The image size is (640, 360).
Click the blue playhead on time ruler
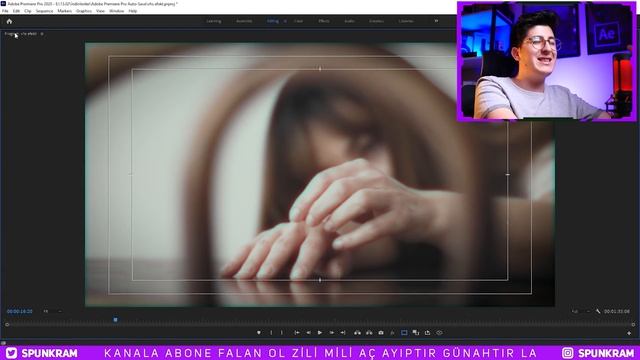116,320
